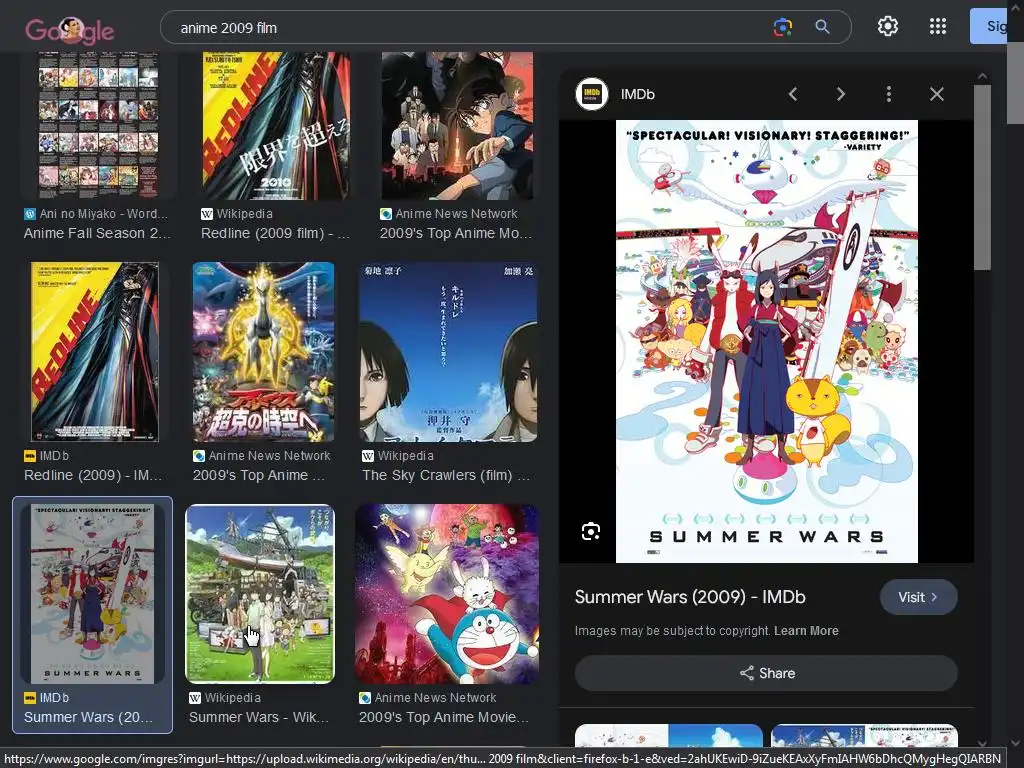The height and width of the screenshot is (768, 1024).
Task: Open Summer Wars Wikipedia thumbnail
Action: [260, 594]
